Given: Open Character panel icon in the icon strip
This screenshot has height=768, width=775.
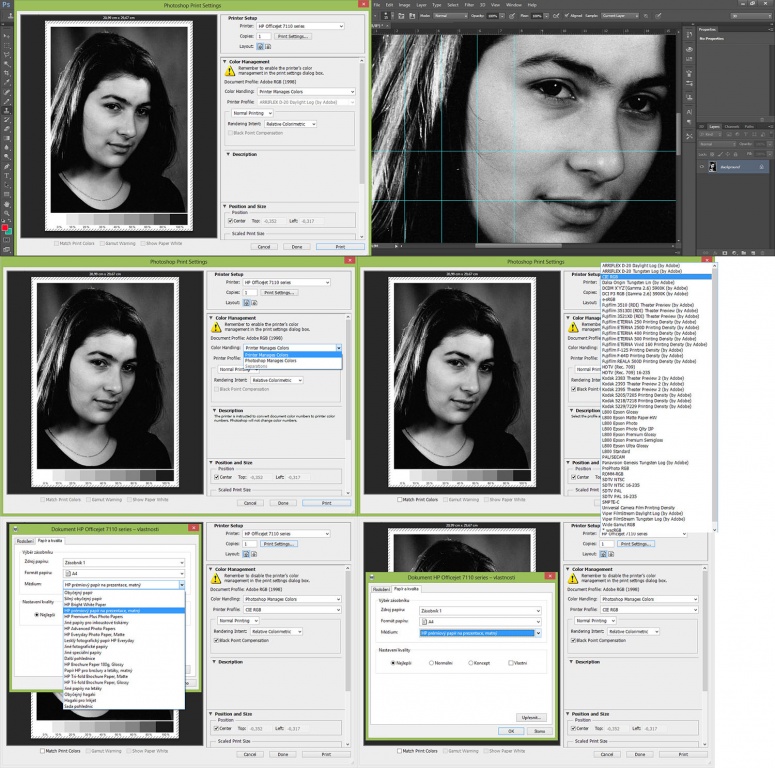Looking at the screenshot, I should [689, 111].
